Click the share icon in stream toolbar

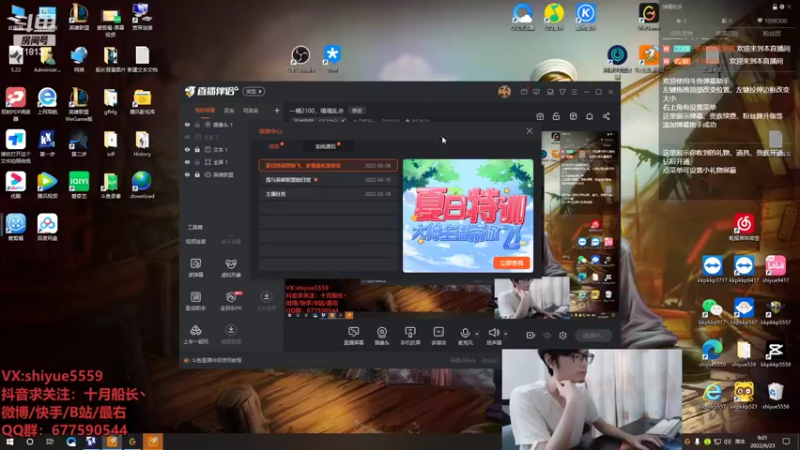(x=606, y=117)
